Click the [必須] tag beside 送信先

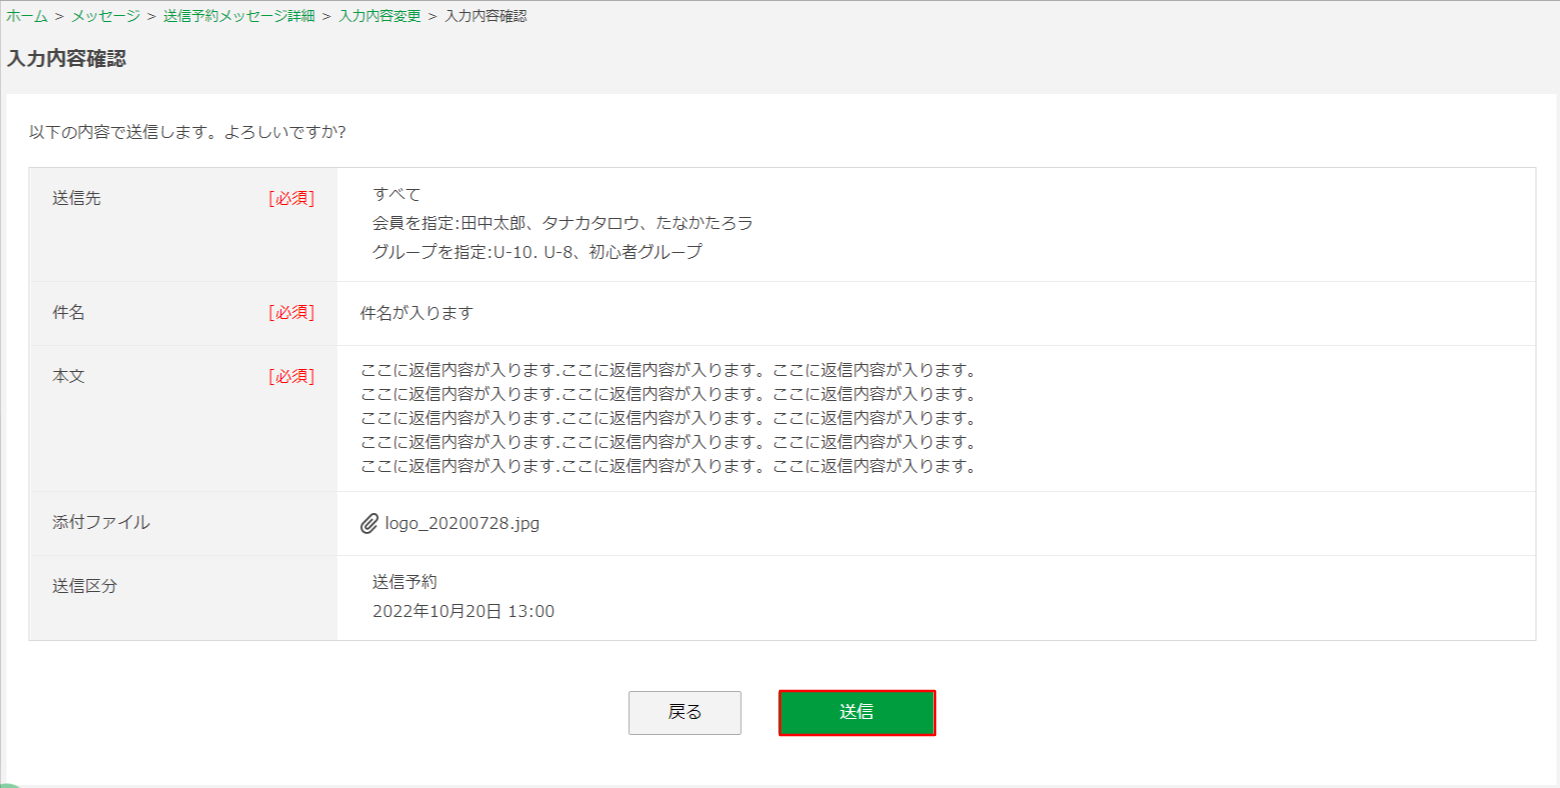pyautogui.click(x=291, y=198)
